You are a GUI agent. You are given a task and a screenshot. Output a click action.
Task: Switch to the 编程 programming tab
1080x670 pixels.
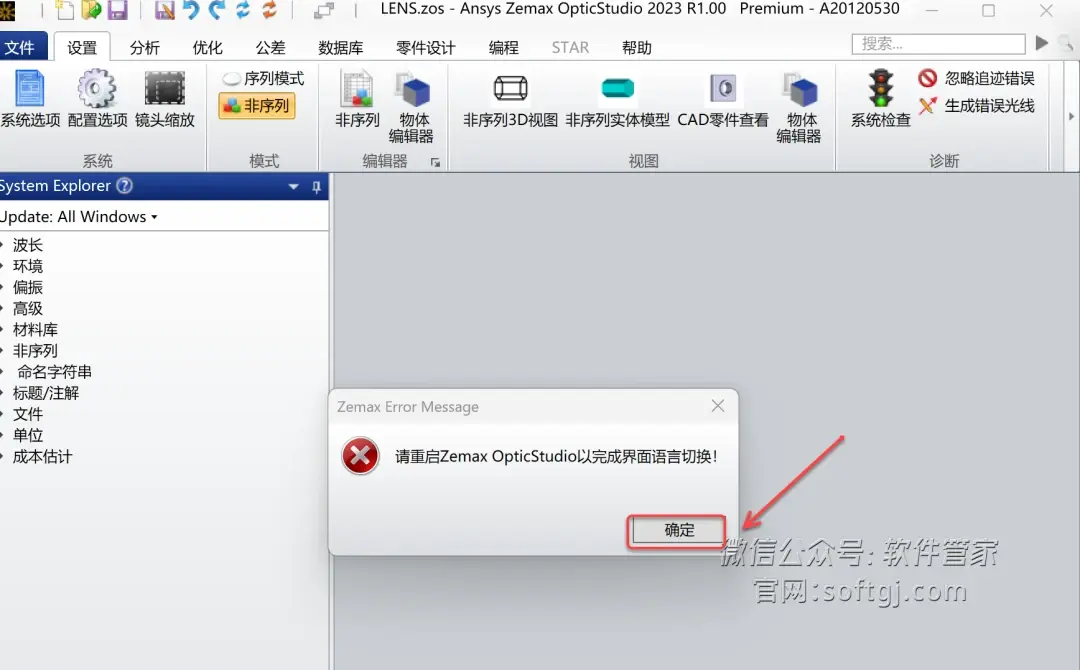[x=503, y=48]
